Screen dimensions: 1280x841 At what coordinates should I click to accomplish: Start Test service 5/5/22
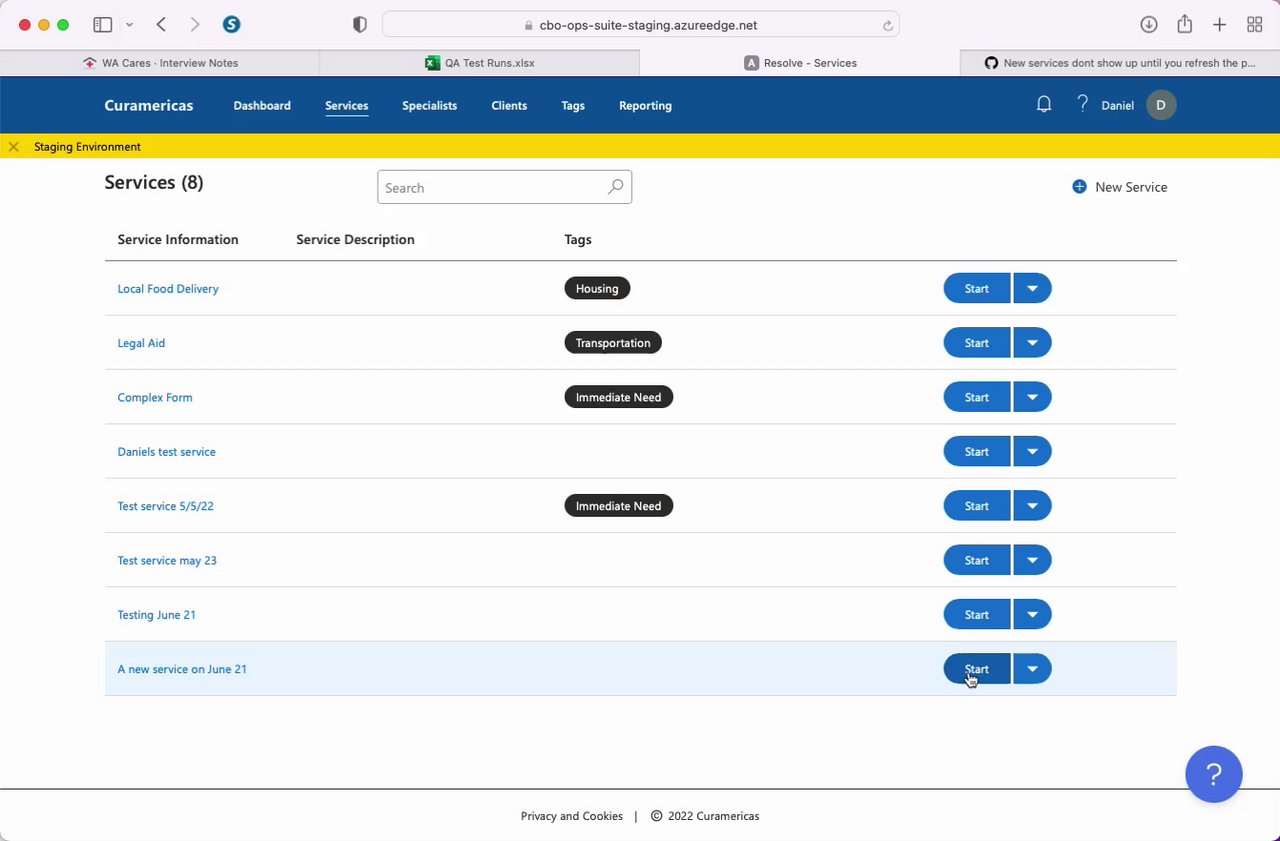pyautogui.click(x=977, y=506)
